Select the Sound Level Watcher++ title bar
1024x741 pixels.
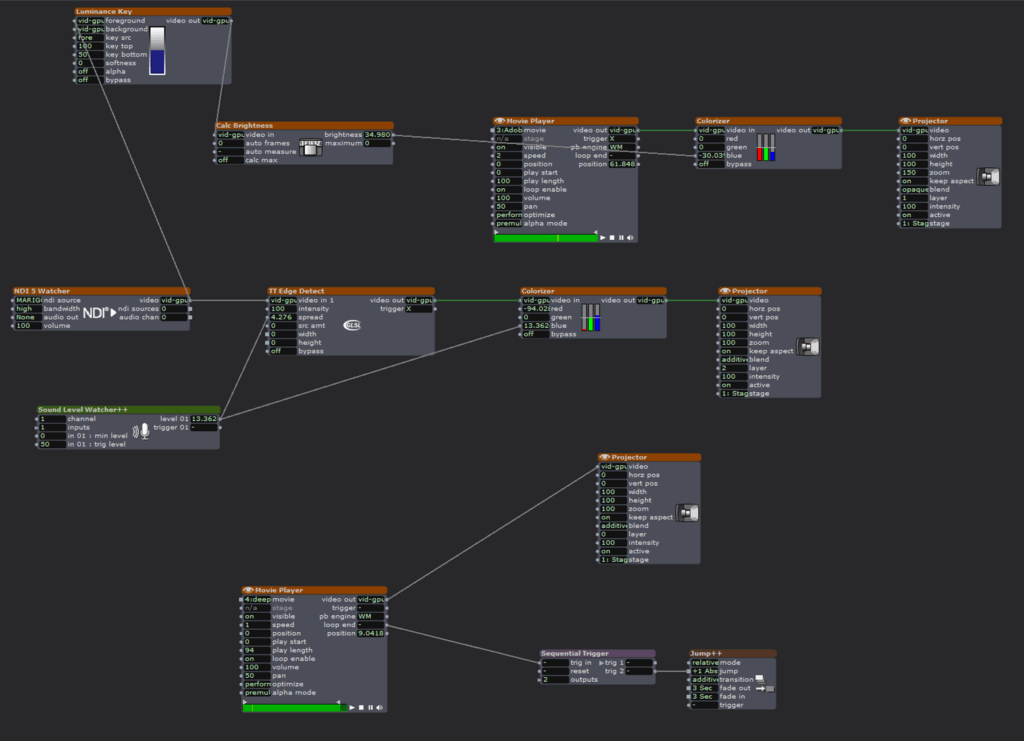[128, 410]
